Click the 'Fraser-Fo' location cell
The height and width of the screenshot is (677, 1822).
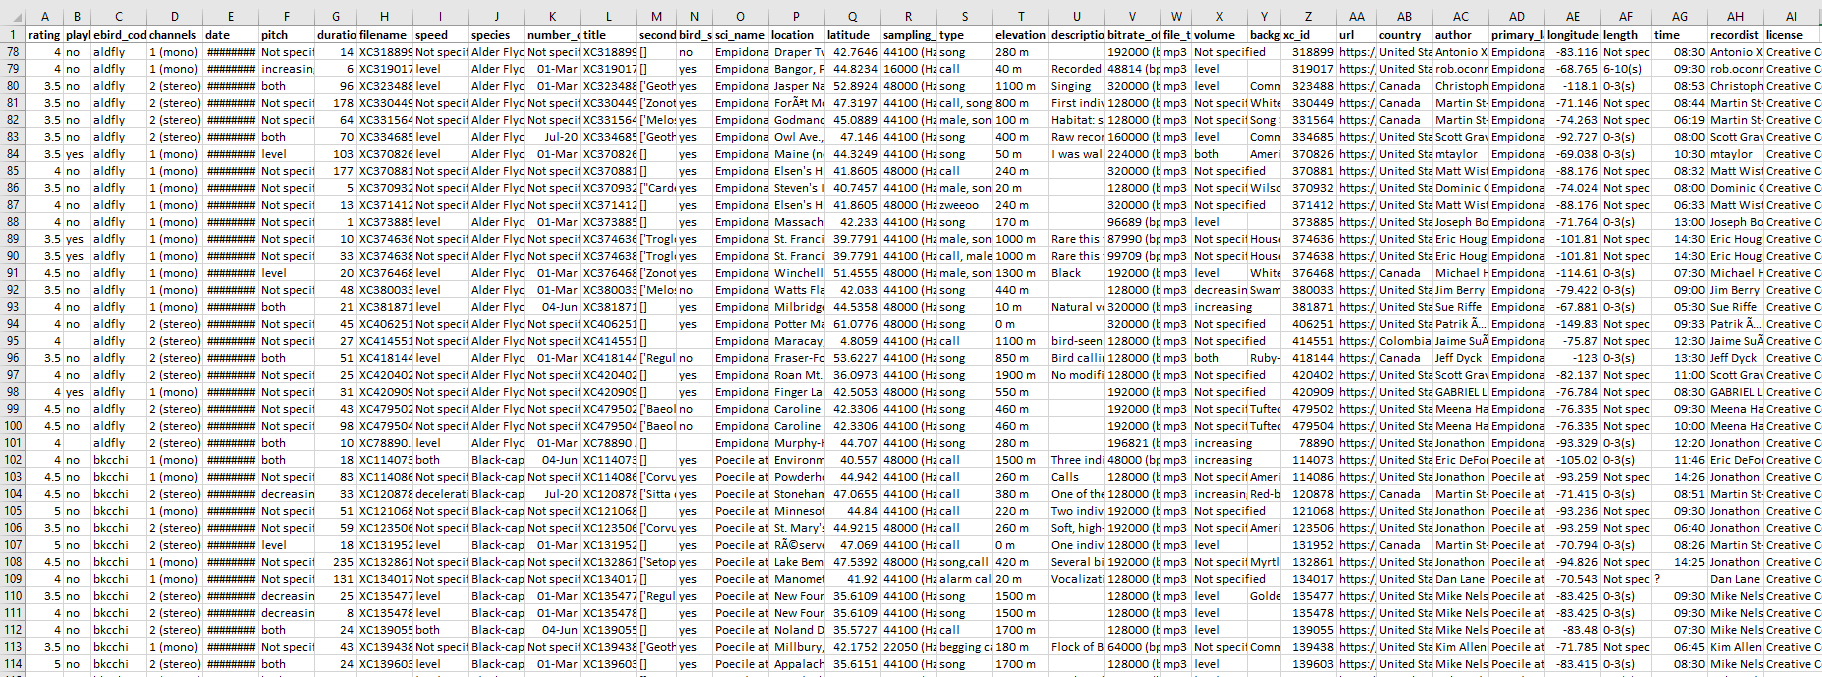[796, 358]
